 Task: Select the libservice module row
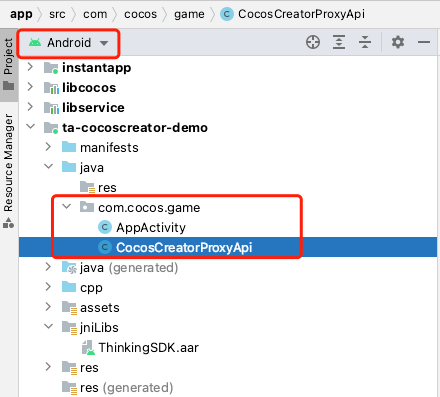point(228,107)
